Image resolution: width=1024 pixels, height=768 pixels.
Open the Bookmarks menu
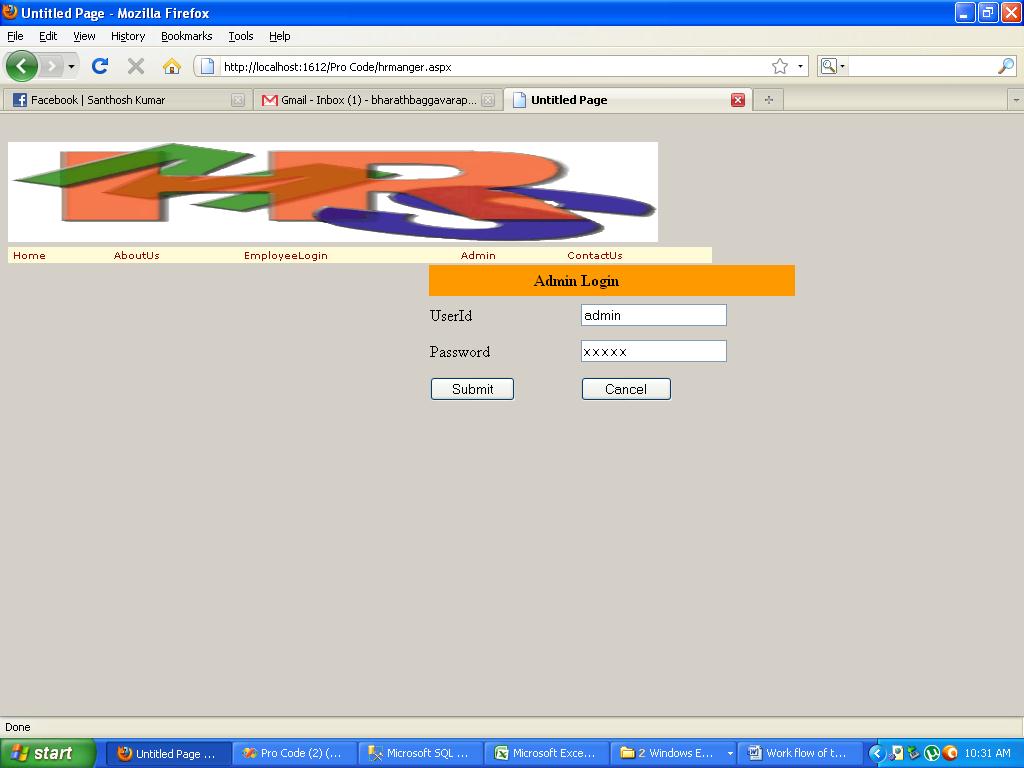(x=187, y=36)
